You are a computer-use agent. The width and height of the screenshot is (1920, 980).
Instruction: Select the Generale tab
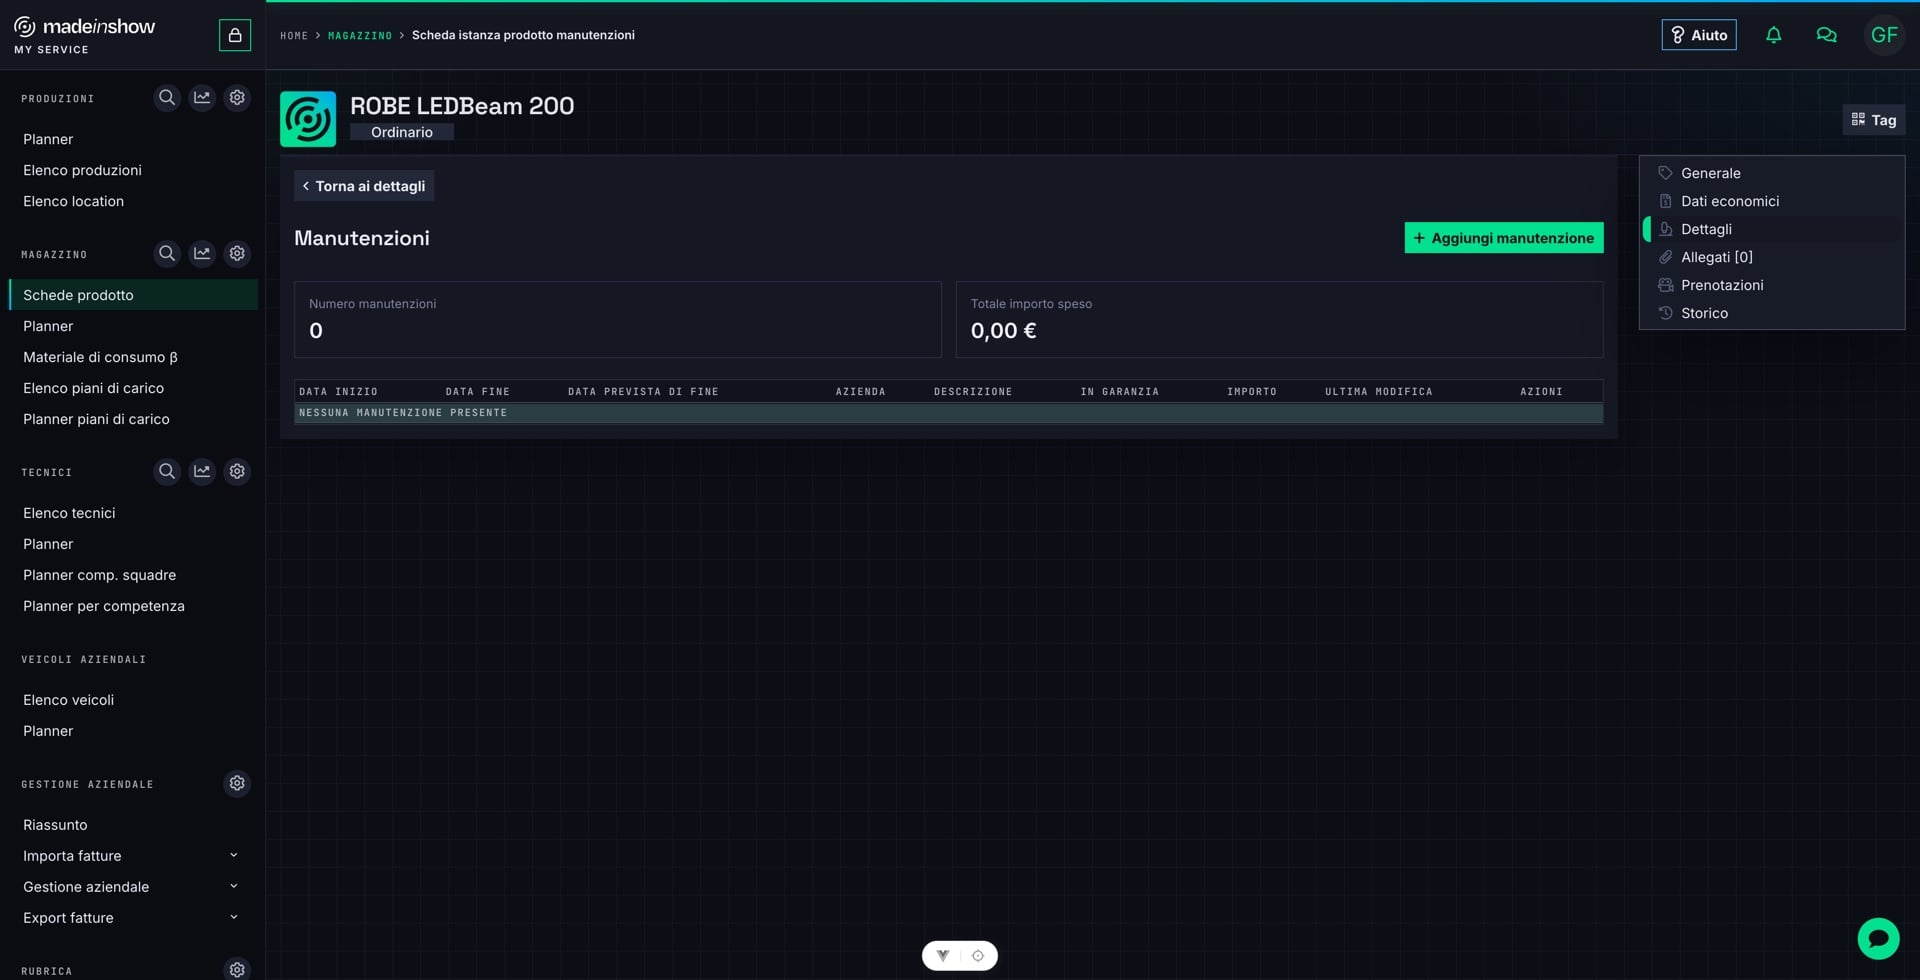point(1772,173)
